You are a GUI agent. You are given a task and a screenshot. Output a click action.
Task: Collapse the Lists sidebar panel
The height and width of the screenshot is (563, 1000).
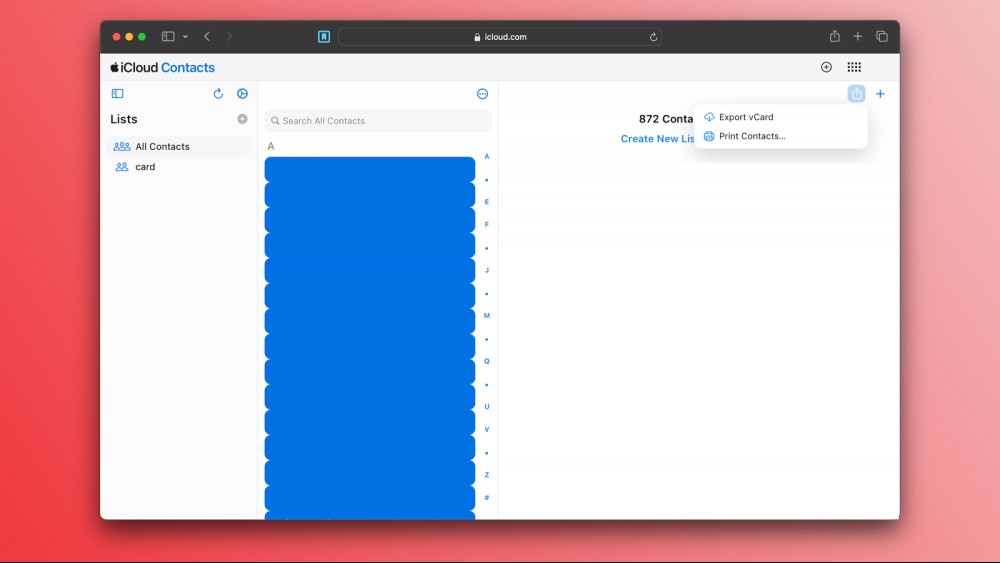coord(117,94)
